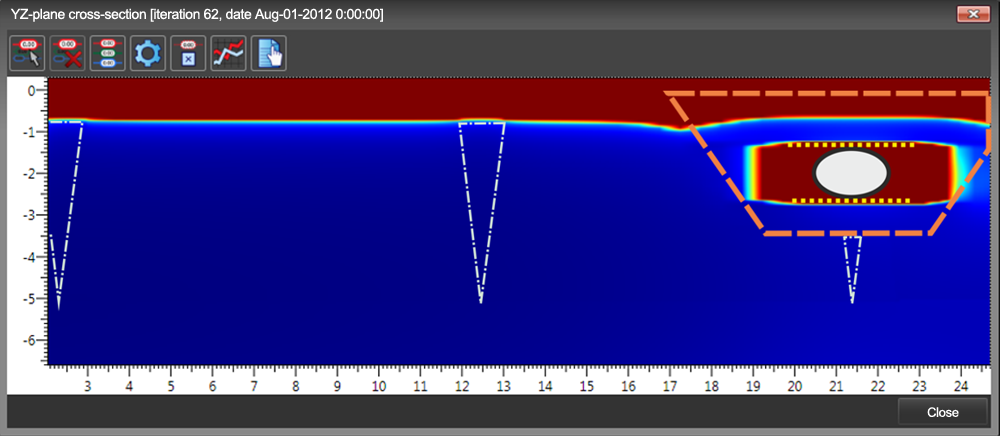Click the contour label with checkbox icon
Viewport: 1000px width, 436px height.
[x=188, y=54]
